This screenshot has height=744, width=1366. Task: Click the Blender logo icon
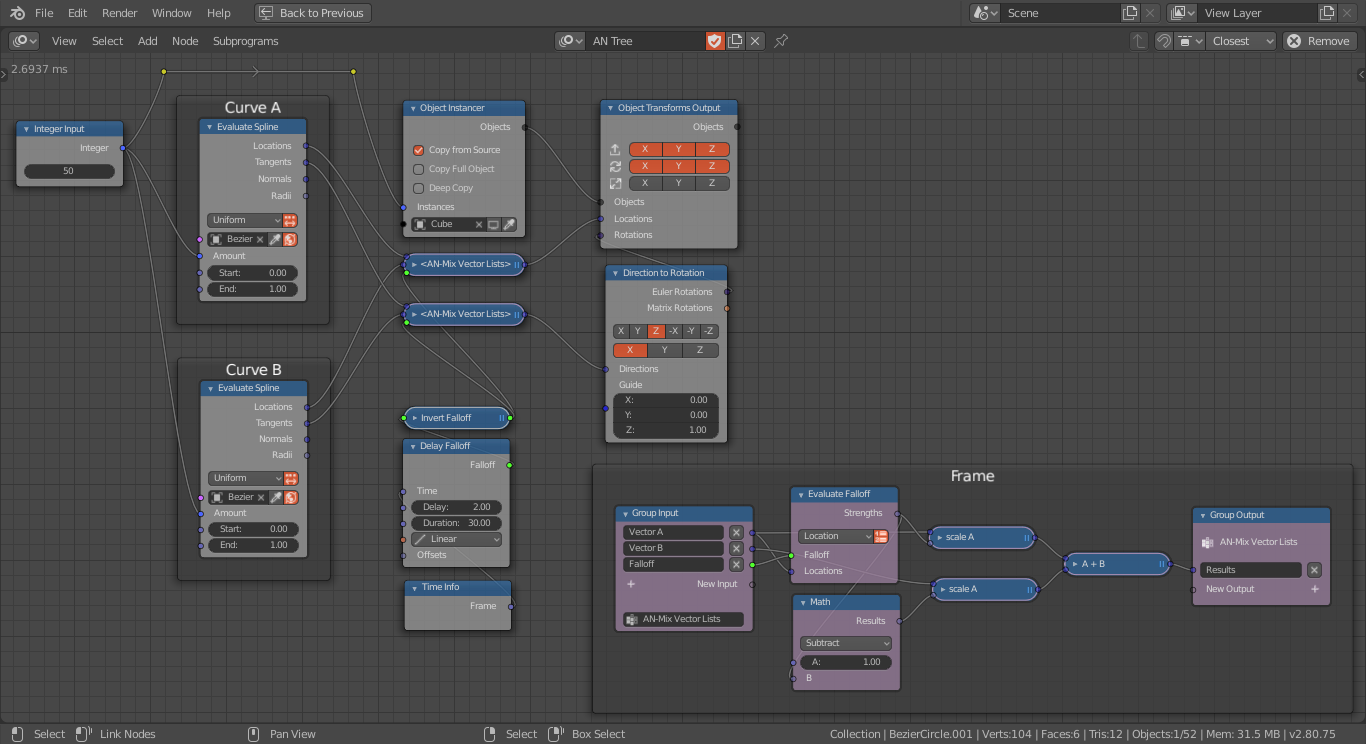[x=17, y=13]
